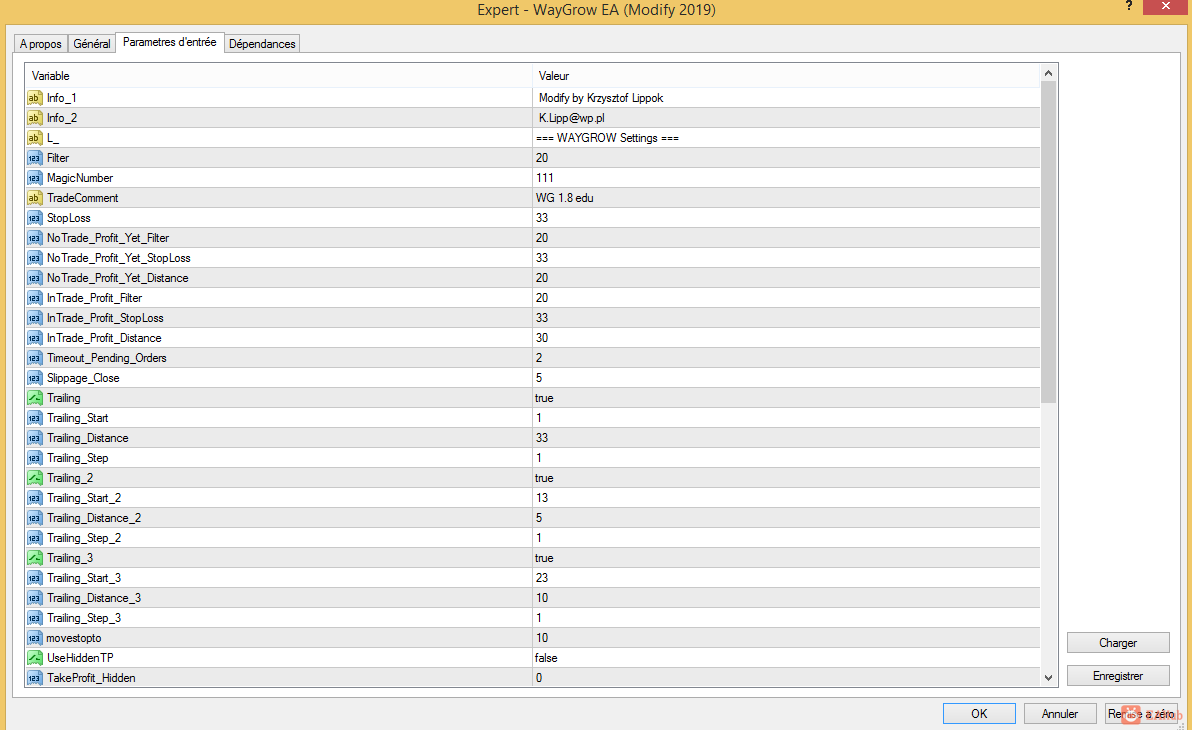Screen dimensions: 1192x730
Task: Click the Trailing_Start_2 value 13
Action: (542, 498)
